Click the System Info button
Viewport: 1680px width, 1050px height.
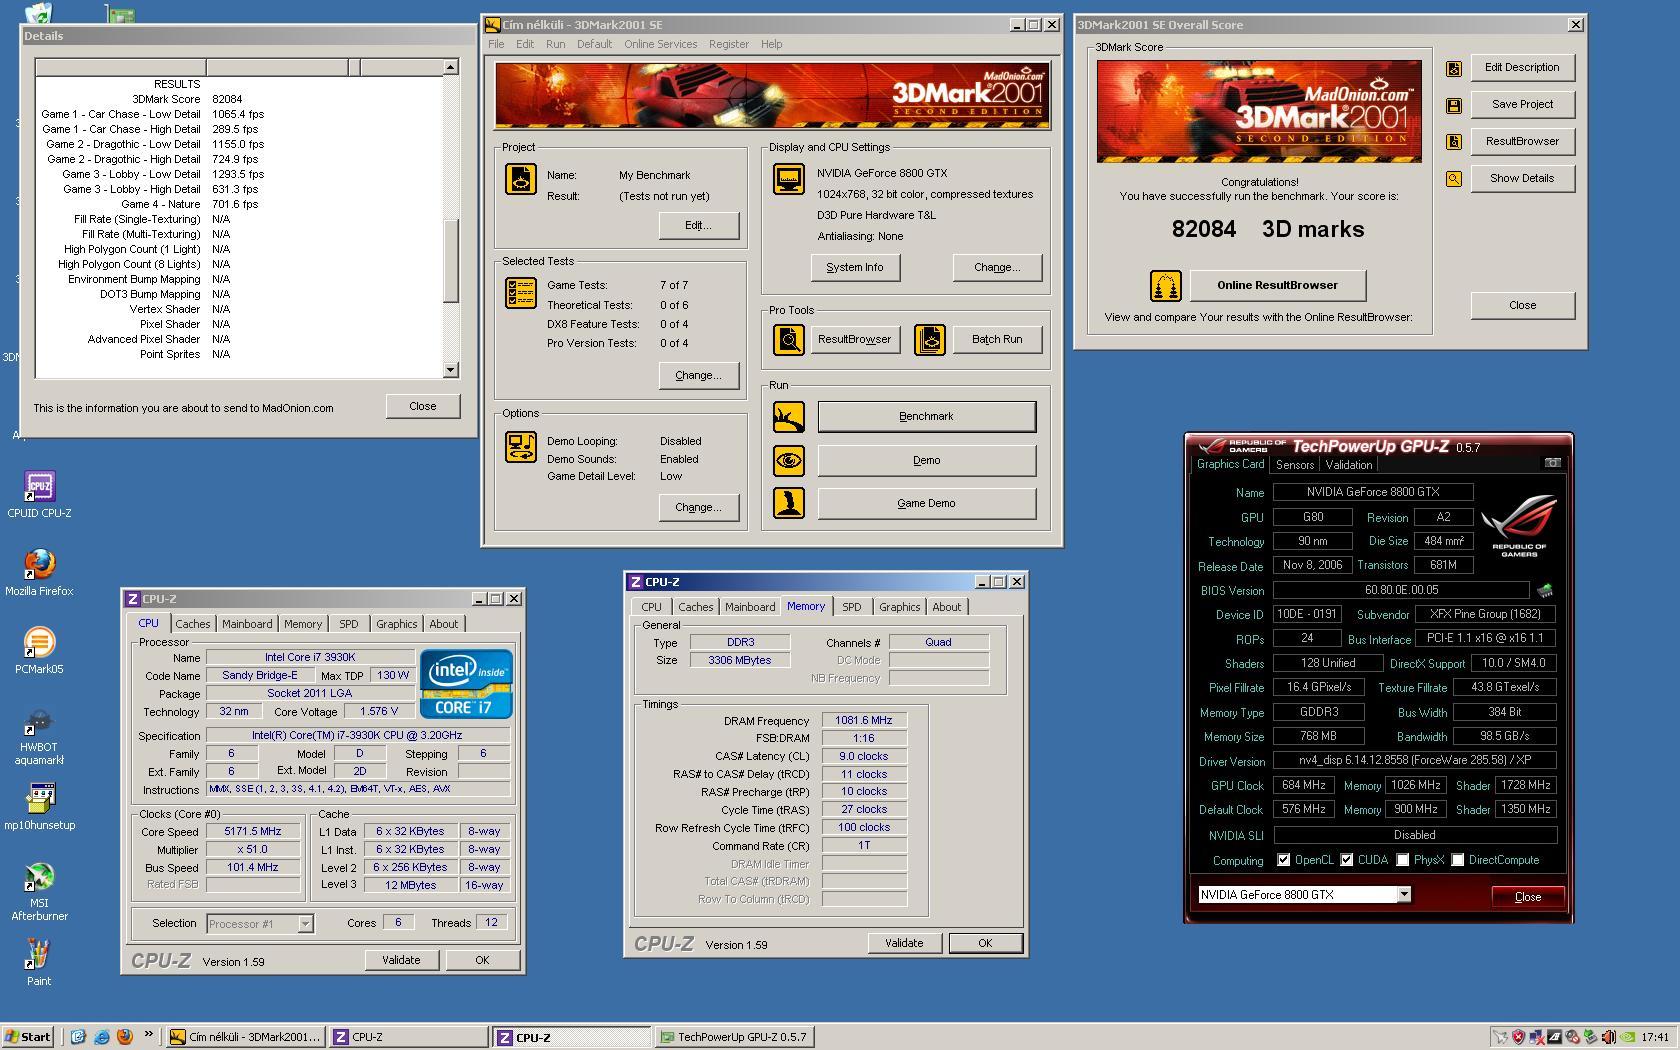pyautogui.click(x=854, y=268)
